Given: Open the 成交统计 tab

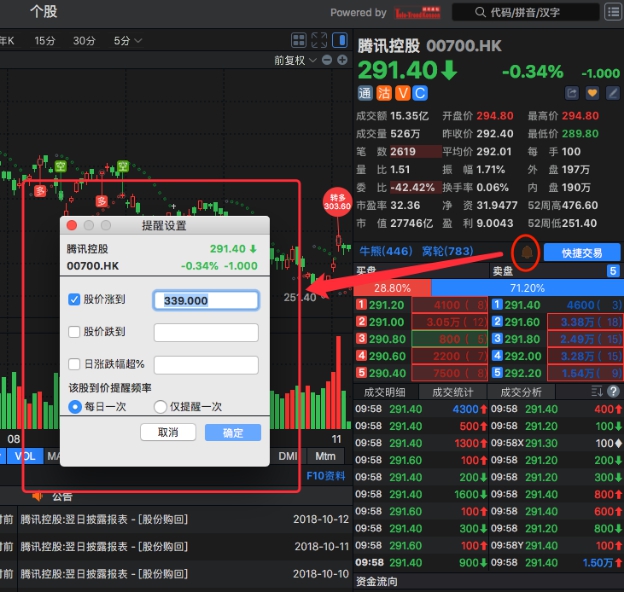Looking at the screenshot, I should click(453, 392).
